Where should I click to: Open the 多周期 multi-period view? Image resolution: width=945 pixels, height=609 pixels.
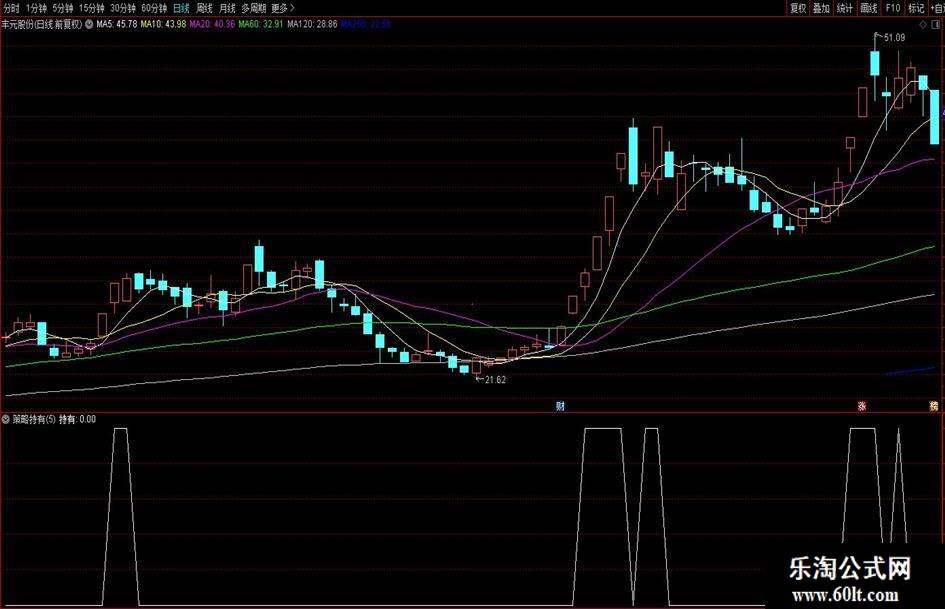(254, 8)
